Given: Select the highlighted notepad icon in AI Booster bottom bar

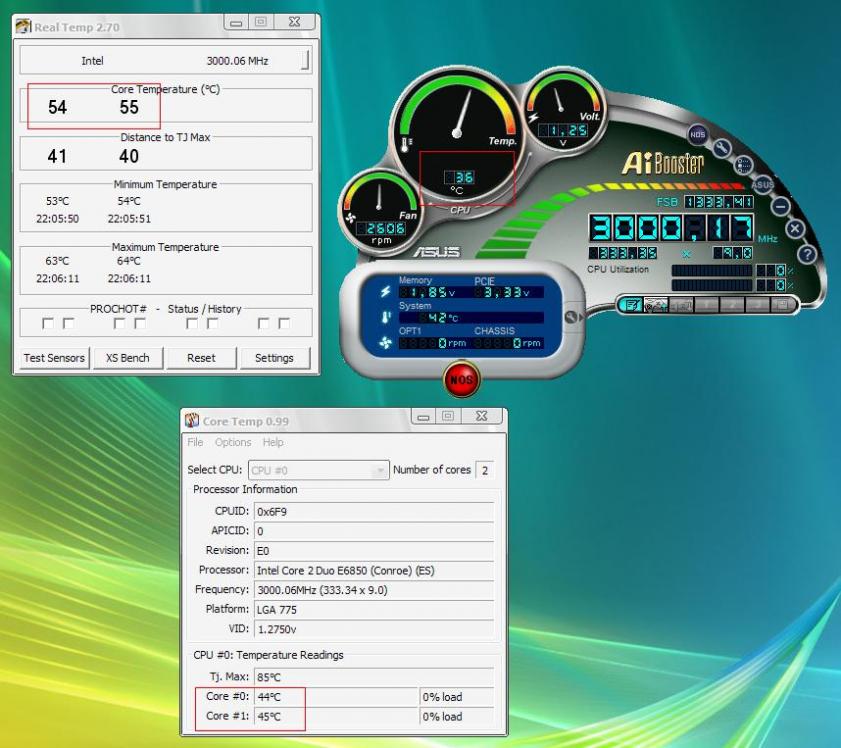Looking at the screenshot, I should [631, 305].
